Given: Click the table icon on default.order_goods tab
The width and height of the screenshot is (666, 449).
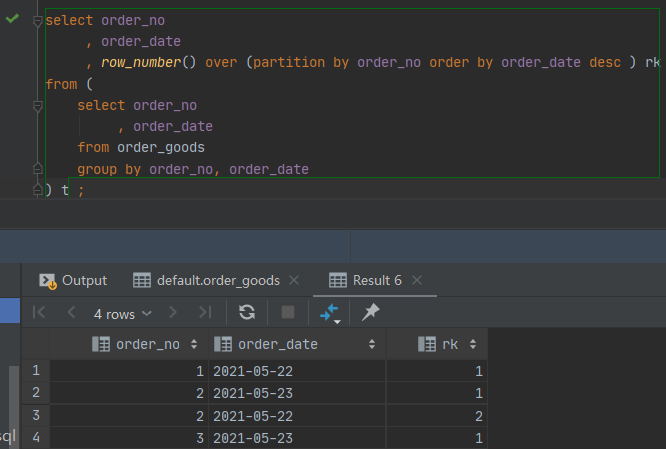Looking at the screenshot, I should click(x=142, y=280).
